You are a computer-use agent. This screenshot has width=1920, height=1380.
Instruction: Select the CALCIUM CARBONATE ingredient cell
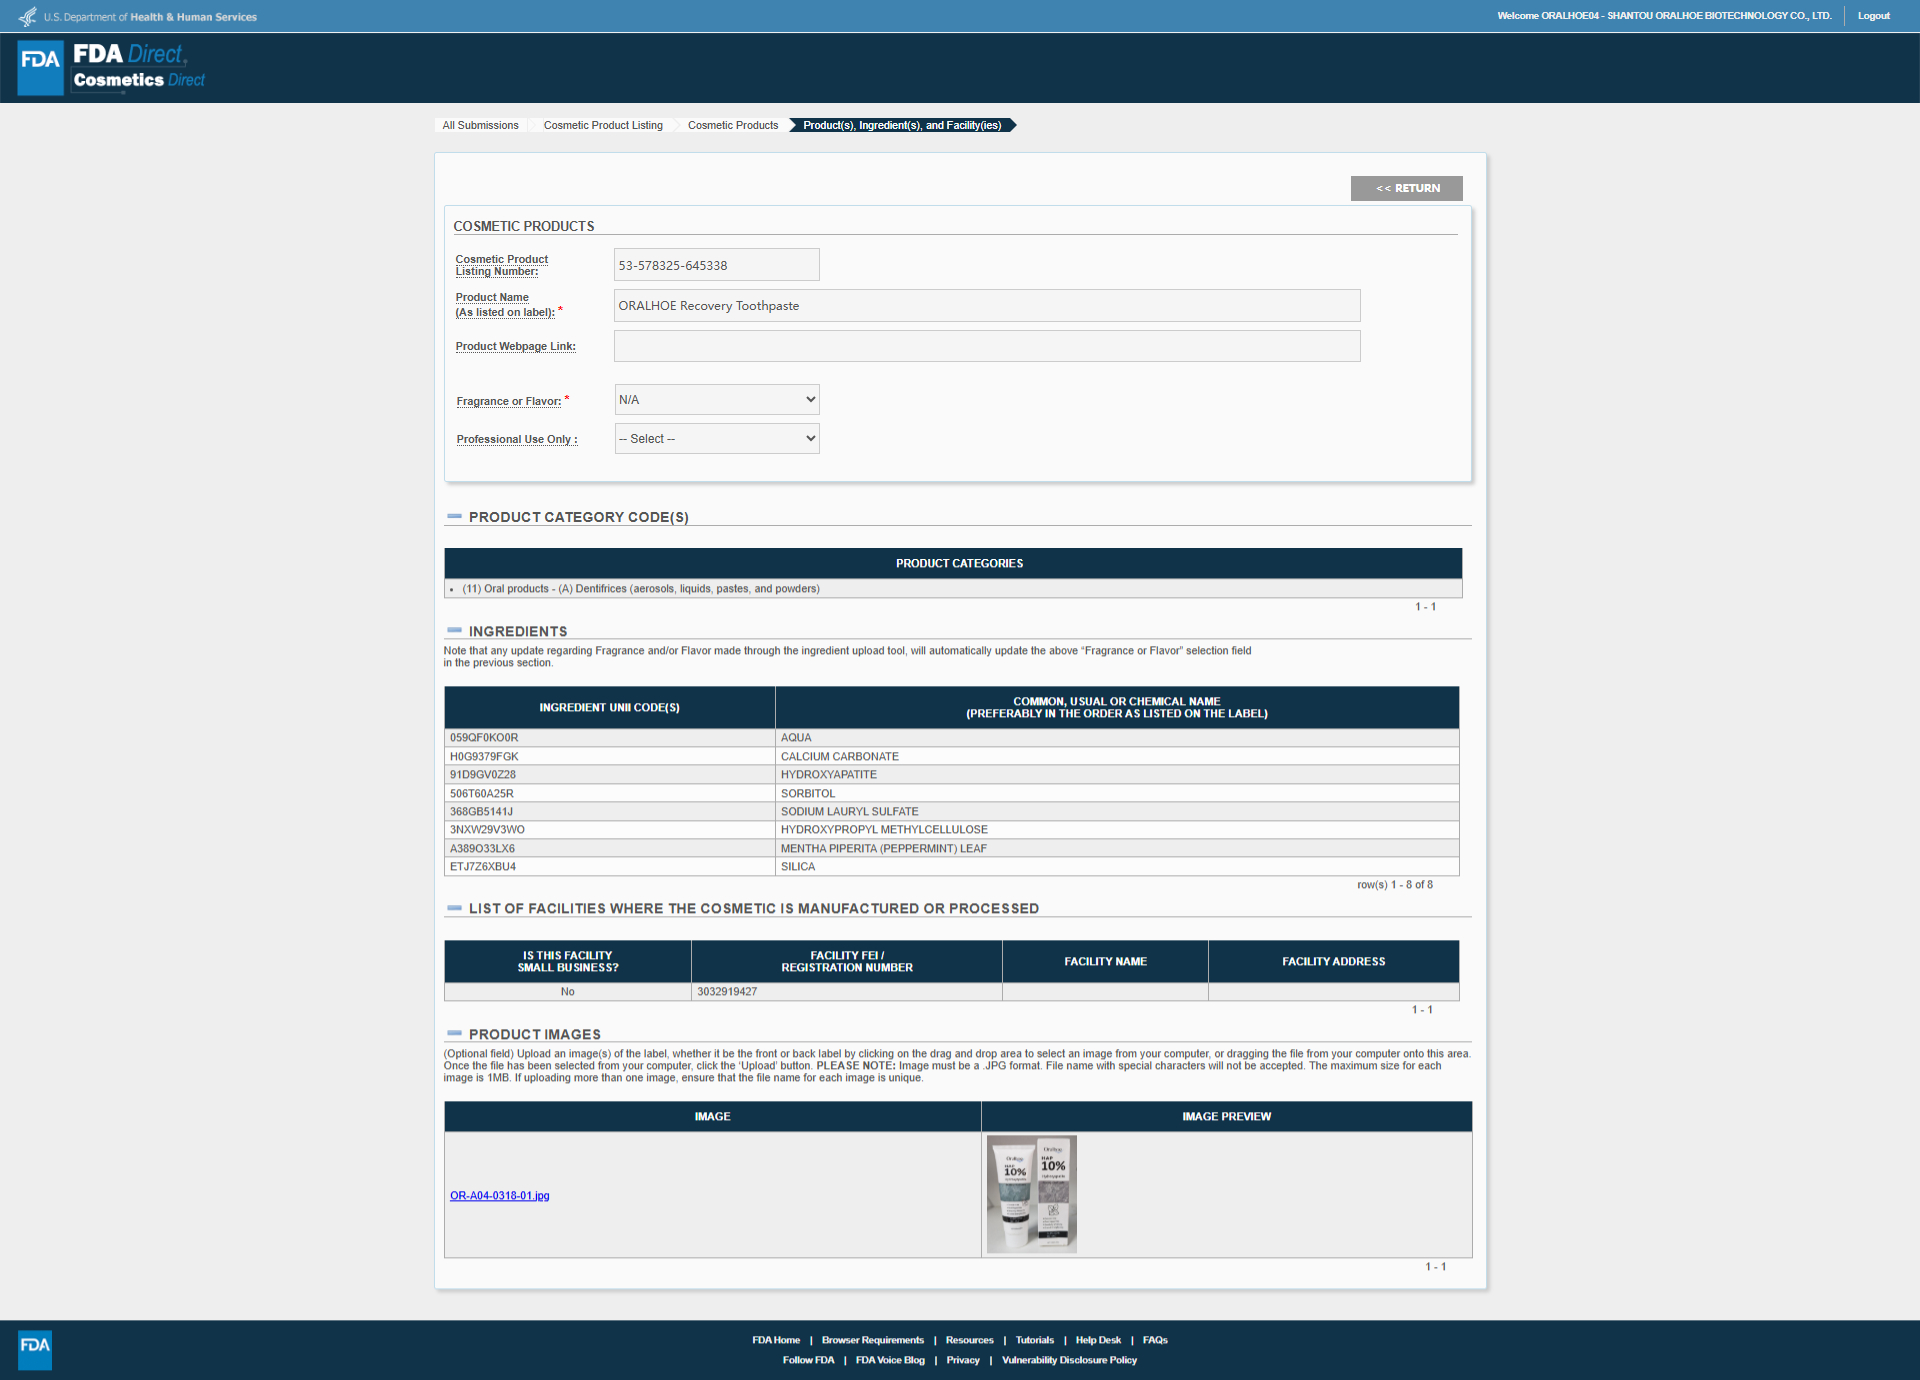pyautogui.click(x=1117, y=757)
